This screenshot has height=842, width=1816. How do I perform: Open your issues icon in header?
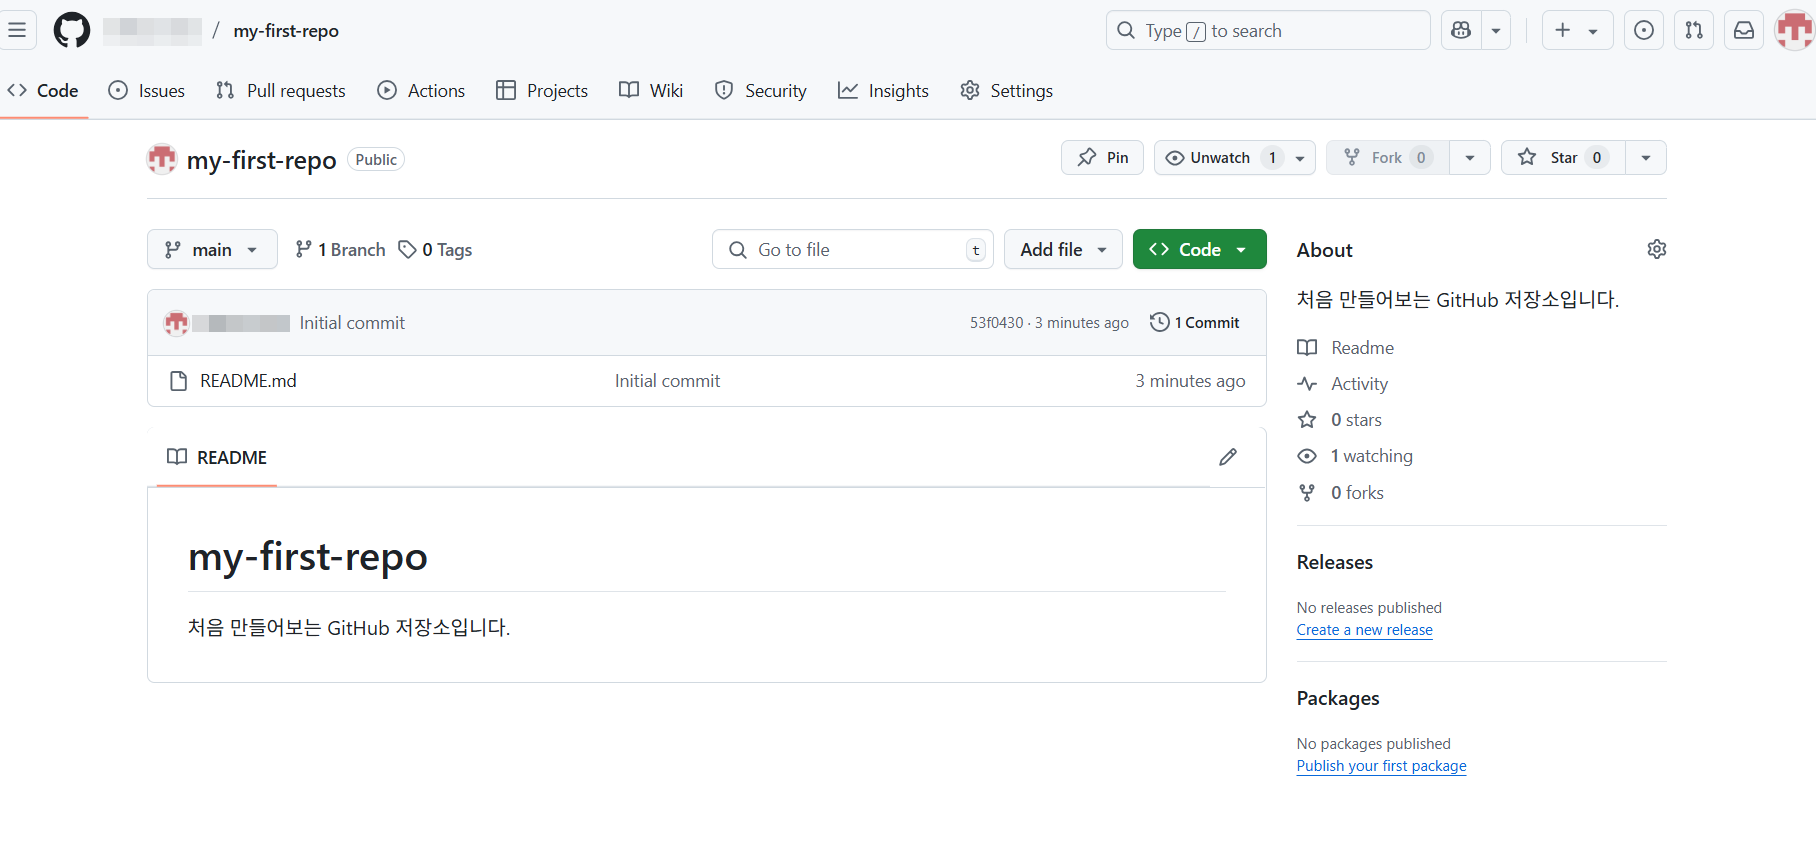[x=1644, y=30]
